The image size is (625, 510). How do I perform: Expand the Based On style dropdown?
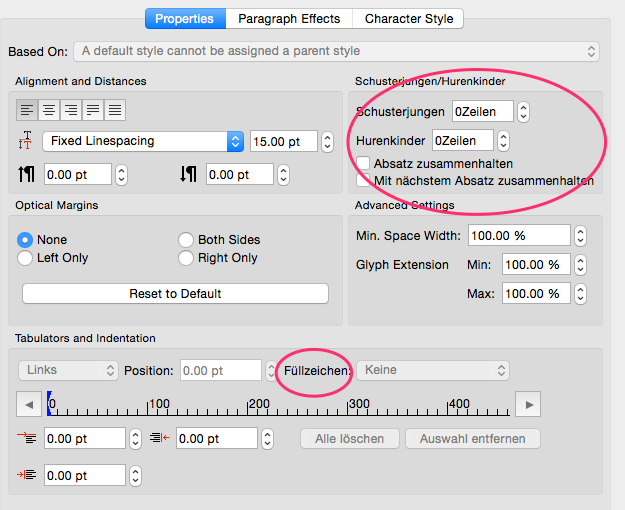coord(338,51)
